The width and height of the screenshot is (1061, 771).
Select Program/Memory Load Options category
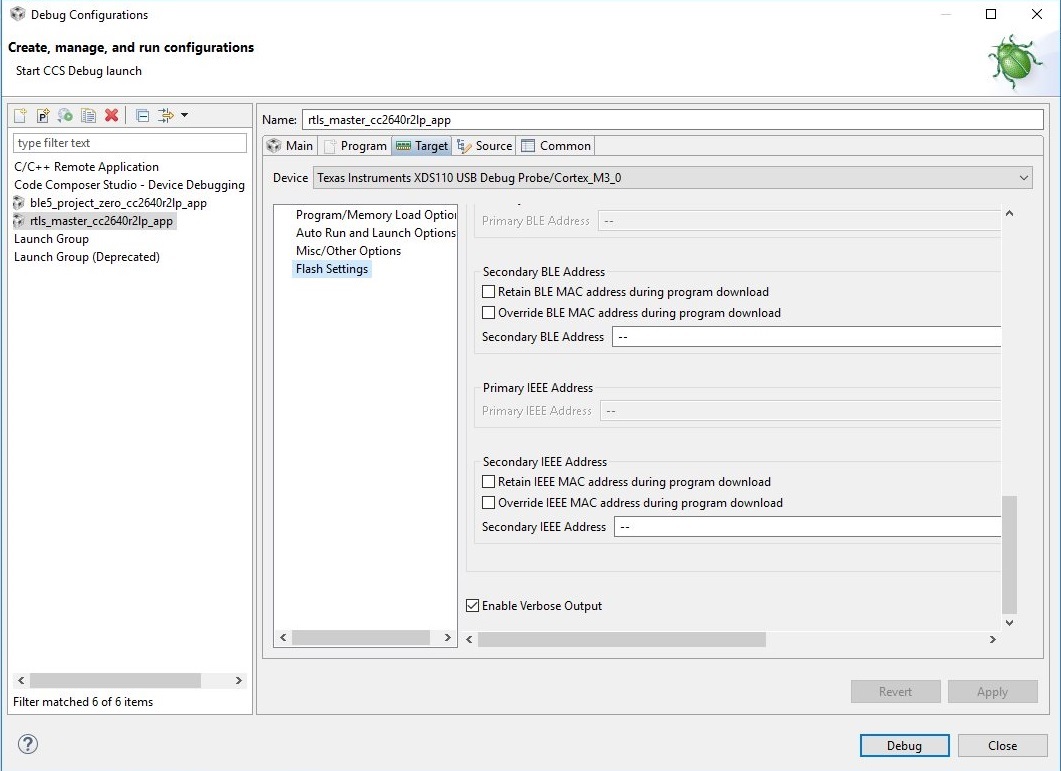click(x=376, y=215)
